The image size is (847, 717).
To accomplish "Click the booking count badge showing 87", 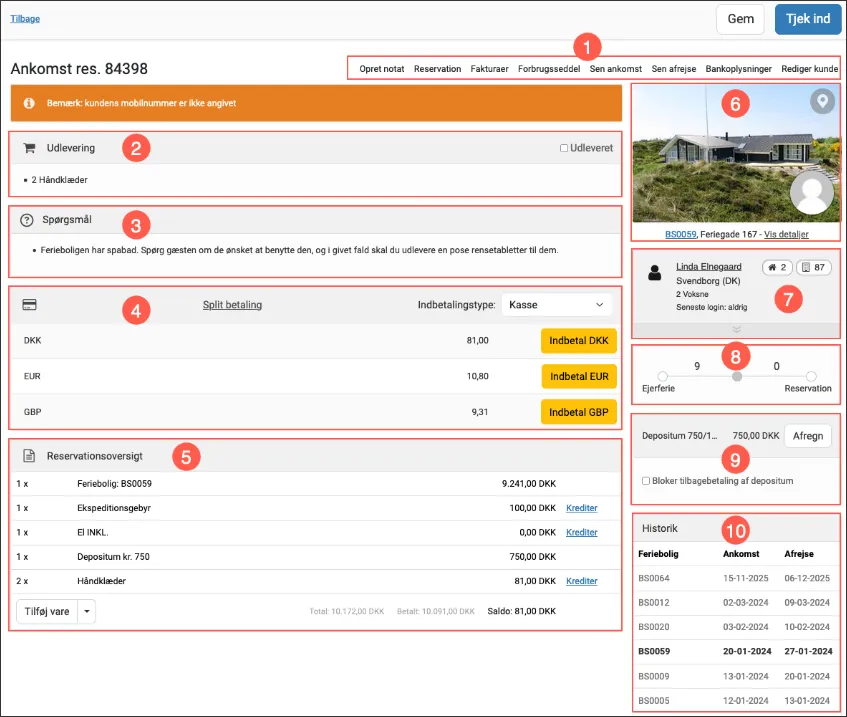I will pos(813,268).
